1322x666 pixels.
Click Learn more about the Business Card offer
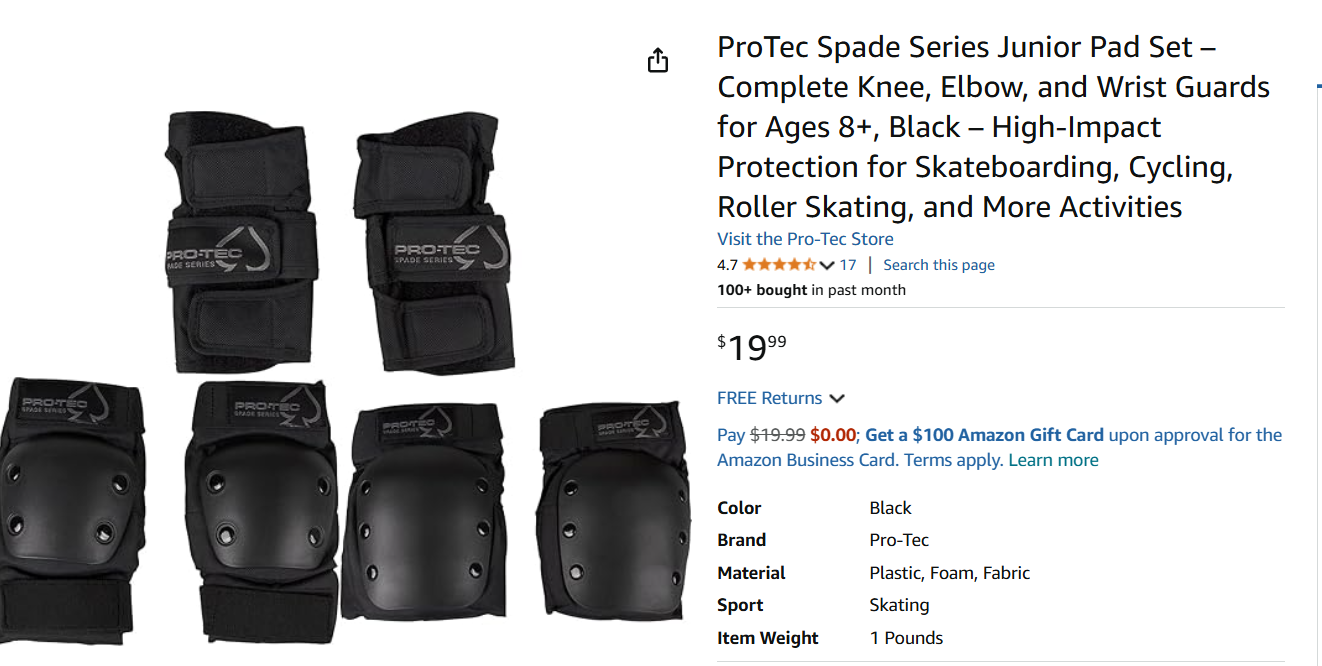pyautogui.click(x=1053, y=460)
